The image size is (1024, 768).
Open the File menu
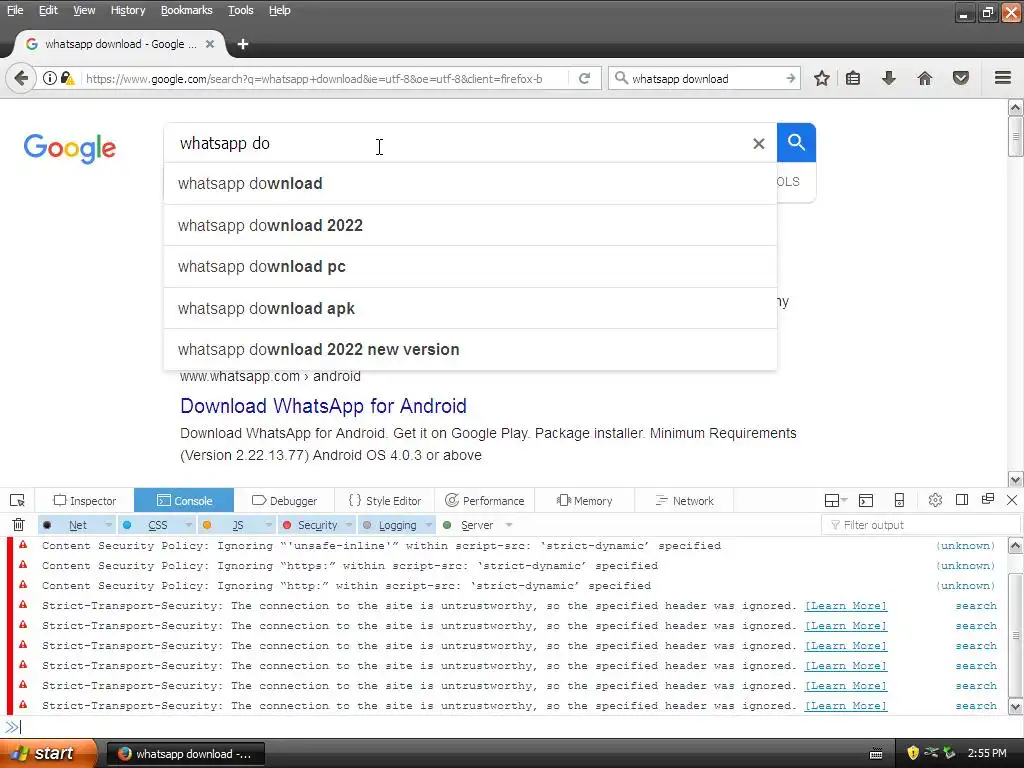15,10
